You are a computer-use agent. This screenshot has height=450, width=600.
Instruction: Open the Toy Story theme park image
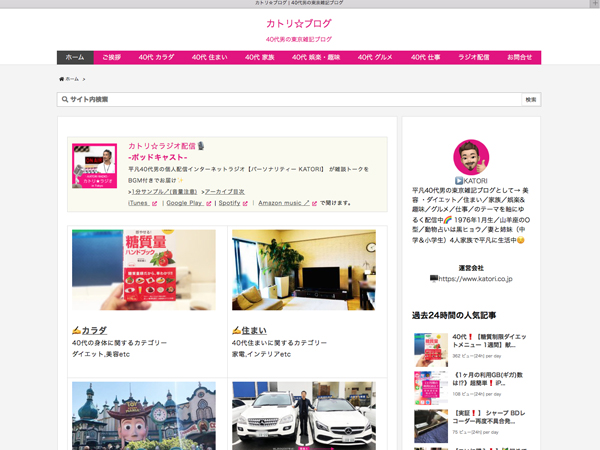(144, 416)
